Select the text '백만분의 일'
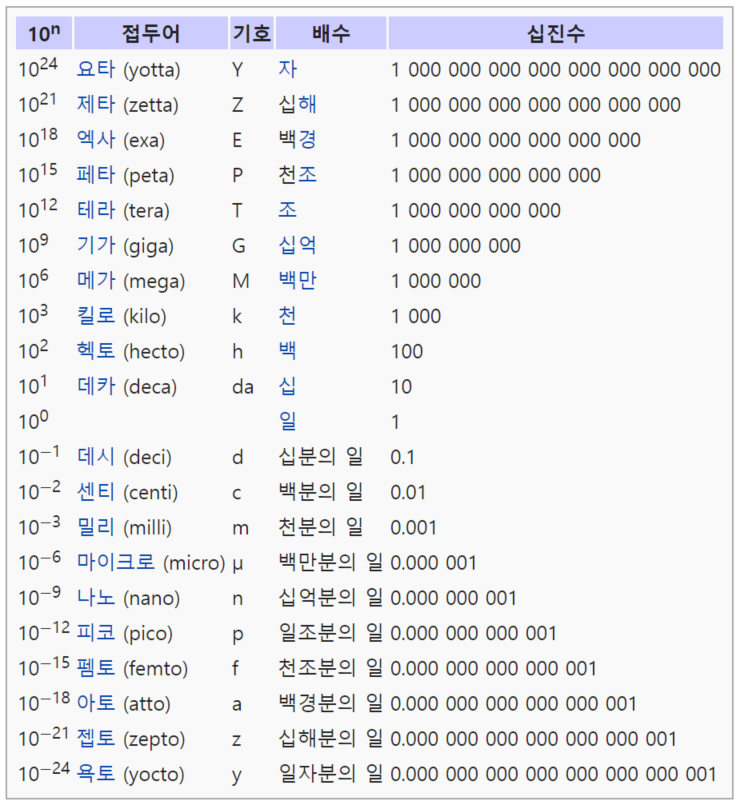739x806 pixels. tap(330, 562)
